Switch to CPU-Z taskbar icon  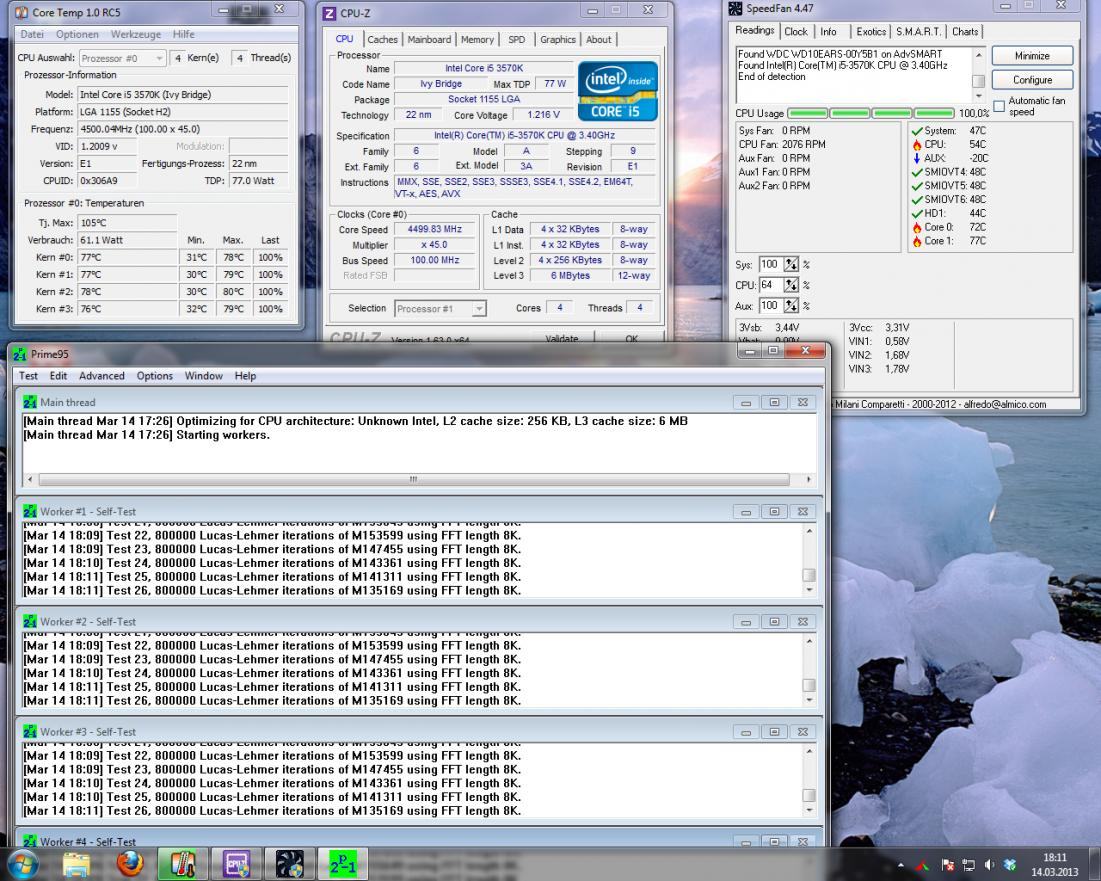(x=237, y=864)
